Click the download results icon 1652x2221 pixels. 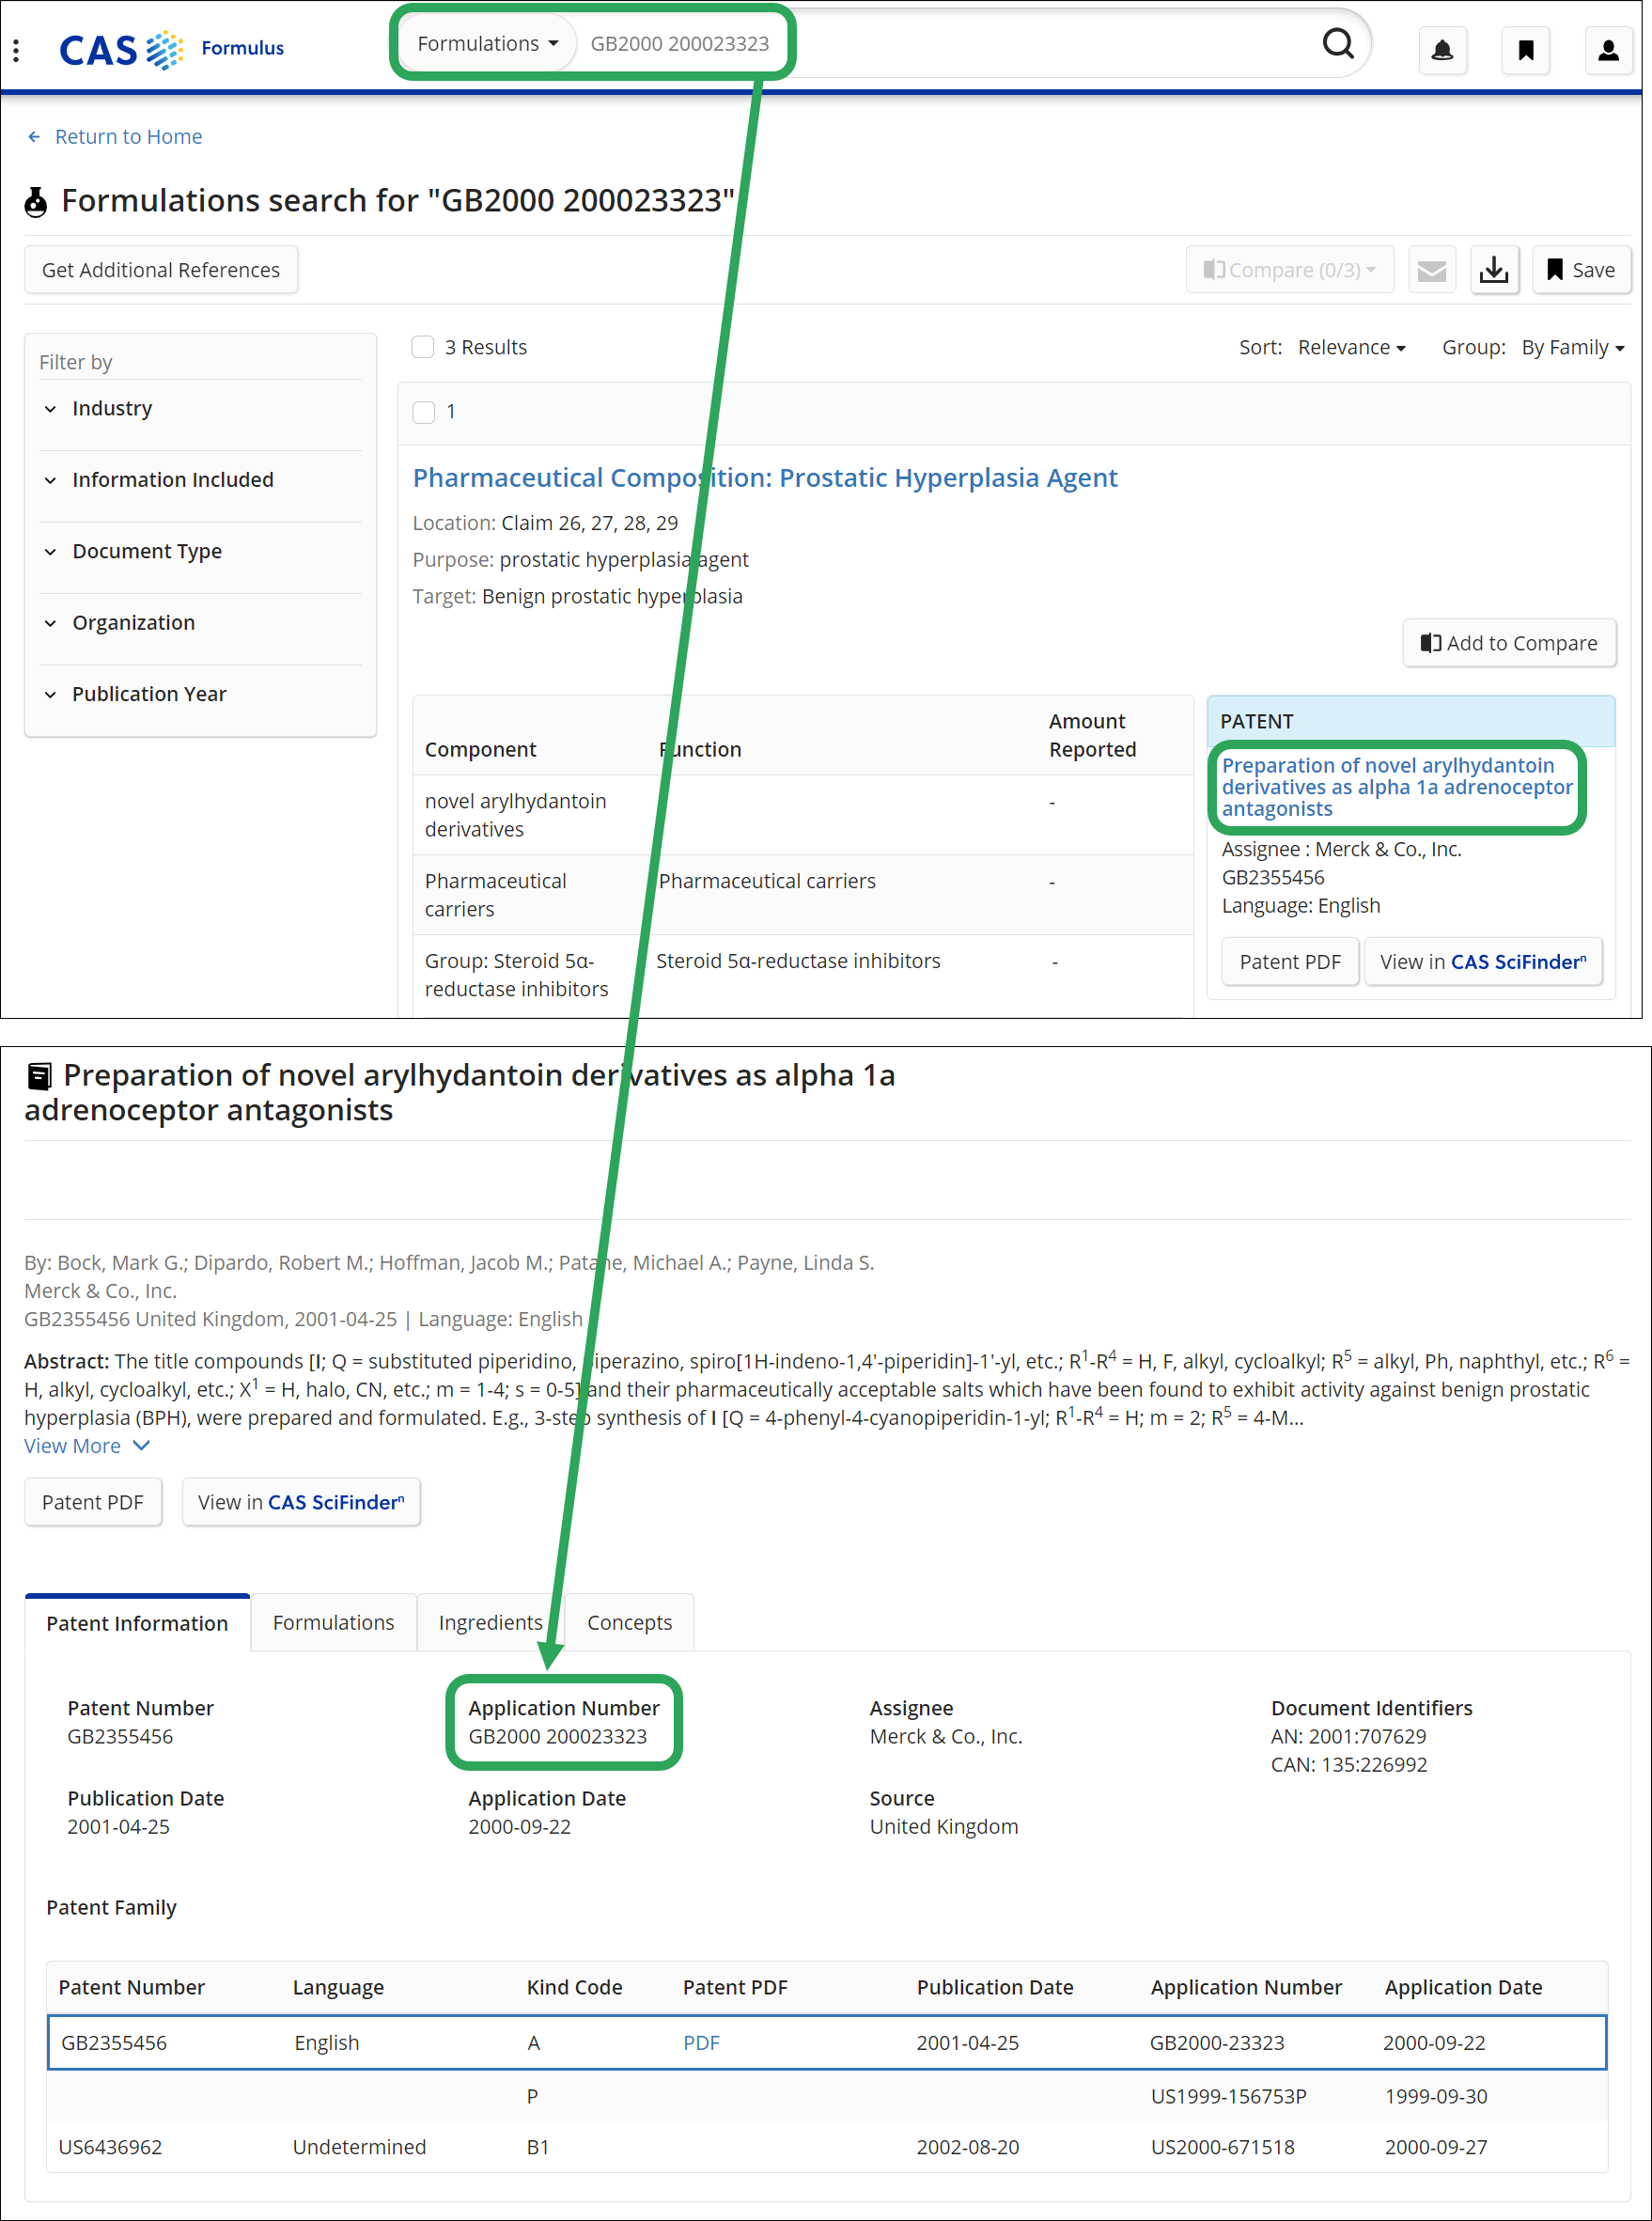[x=1494, y=270]
